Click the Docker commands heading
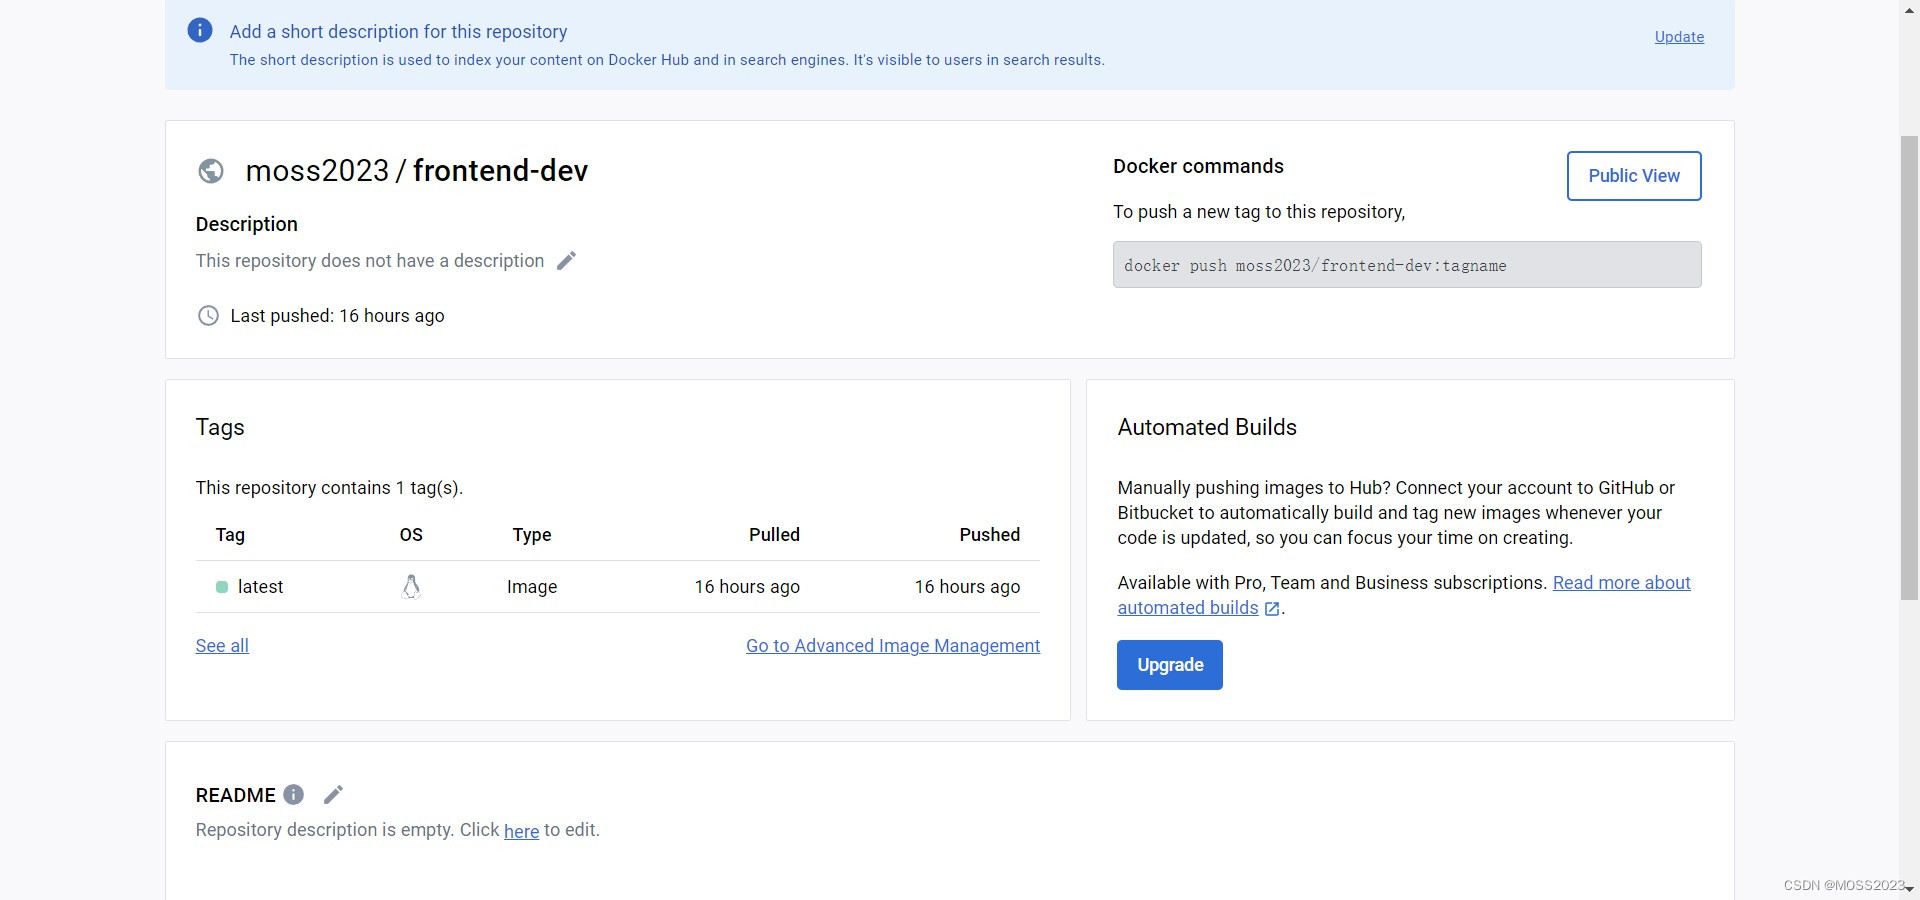The width and height of the screenshot is (1920, 900). click(1198, 166)
